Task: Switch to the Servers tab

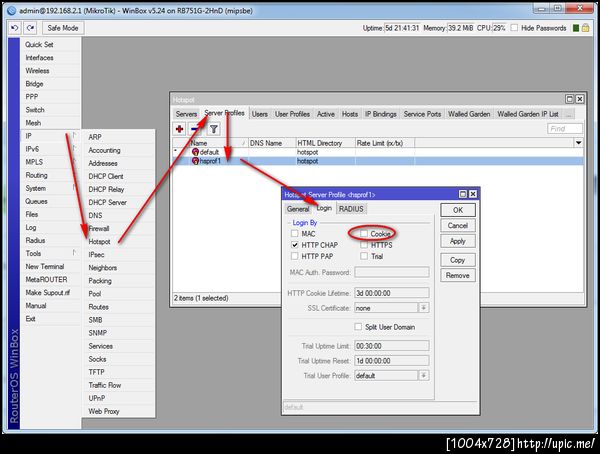Action: (x=186, y=114)
